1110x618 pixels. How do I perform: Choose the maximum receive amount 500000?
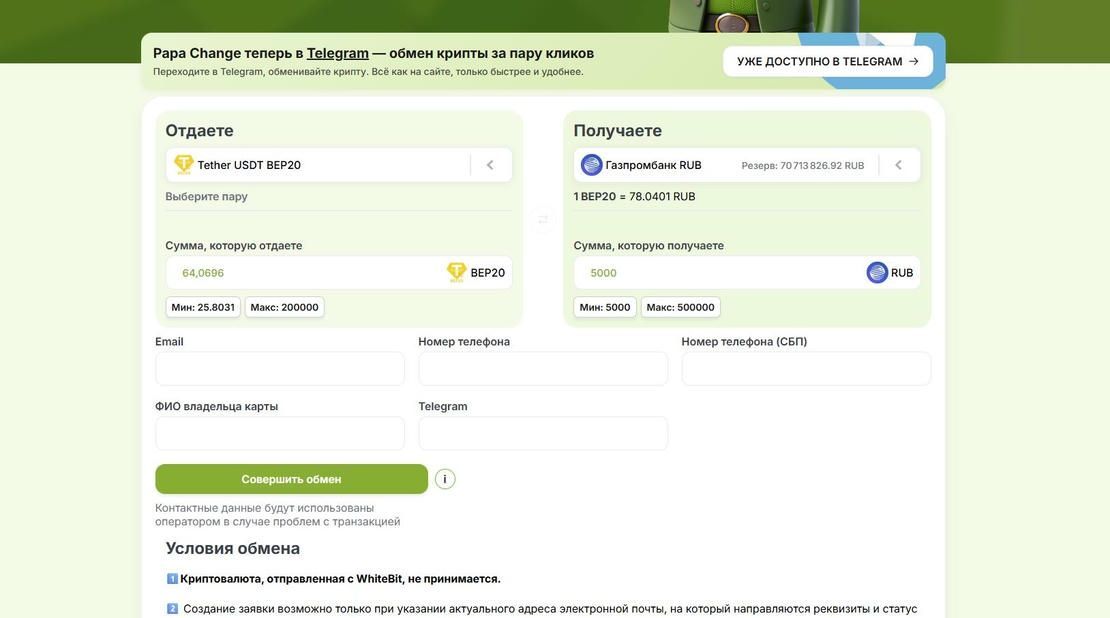[680, 307]
